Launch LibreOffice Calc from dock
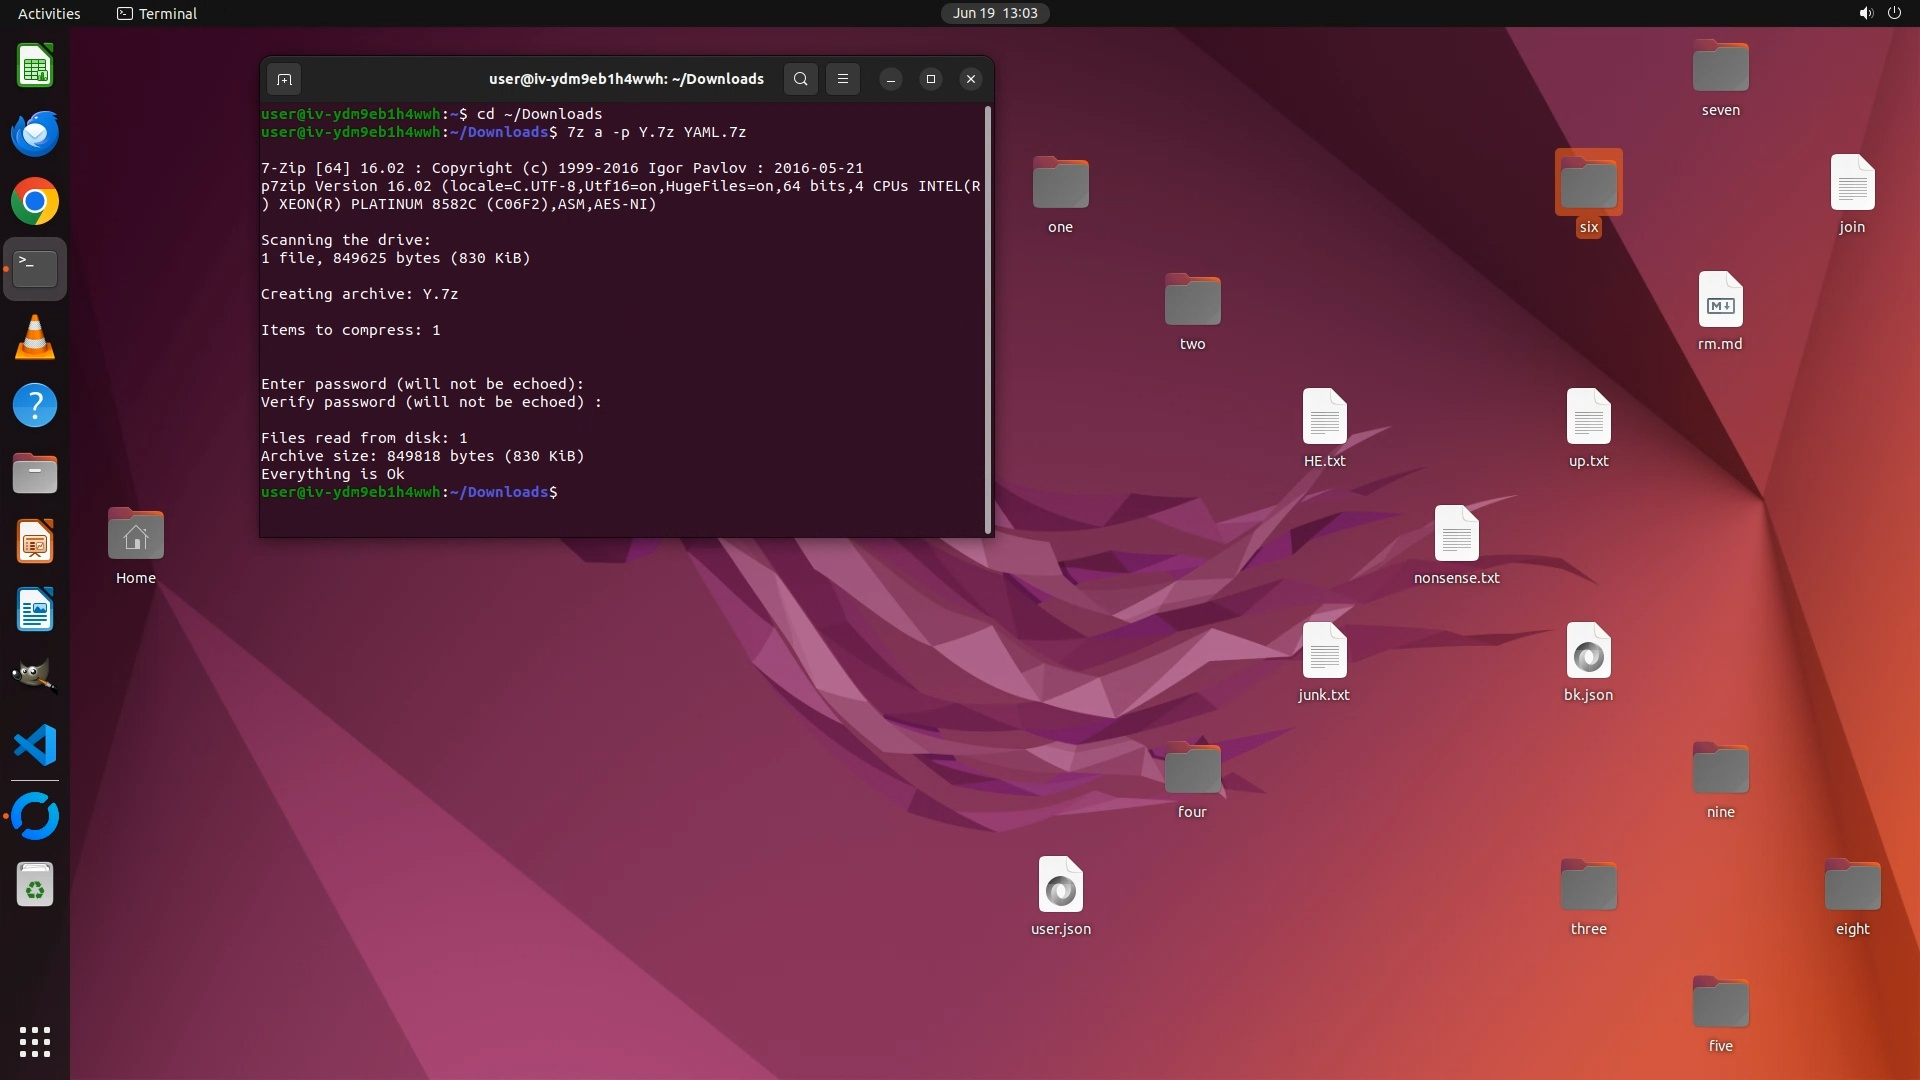Image resolution: width=1920 pixels, height=1080 pixels. pyautogui.click(x=35, y=67)
